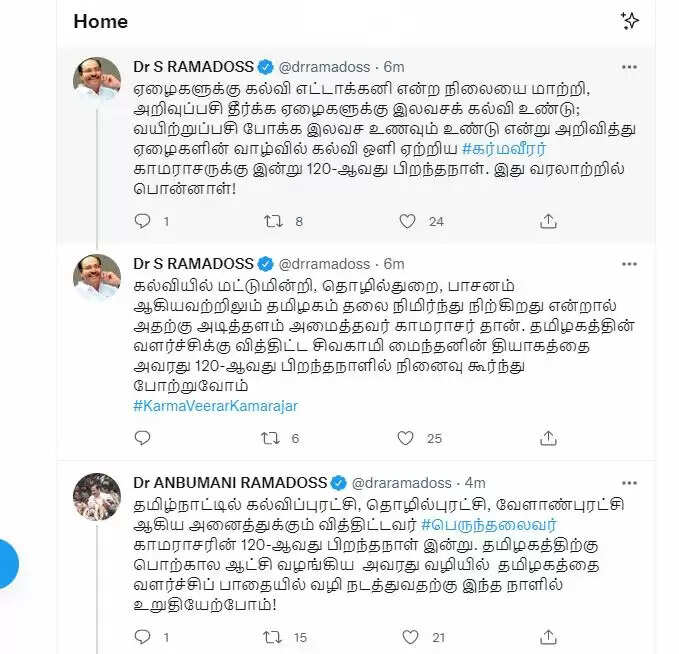The width and height of the screenshot is (679, 654).
Task: Open Dr ANBUMANI RAMADOSS profile picture
Action: coord(97,496)
